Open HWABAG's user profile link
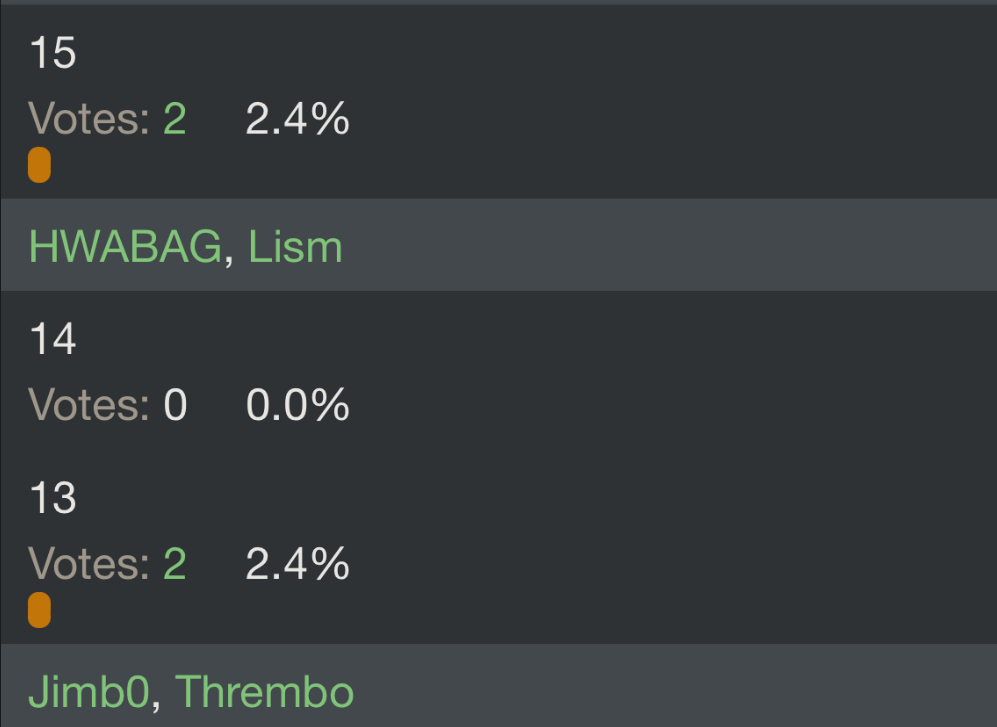The image size is (997, 727). (125, 247)
